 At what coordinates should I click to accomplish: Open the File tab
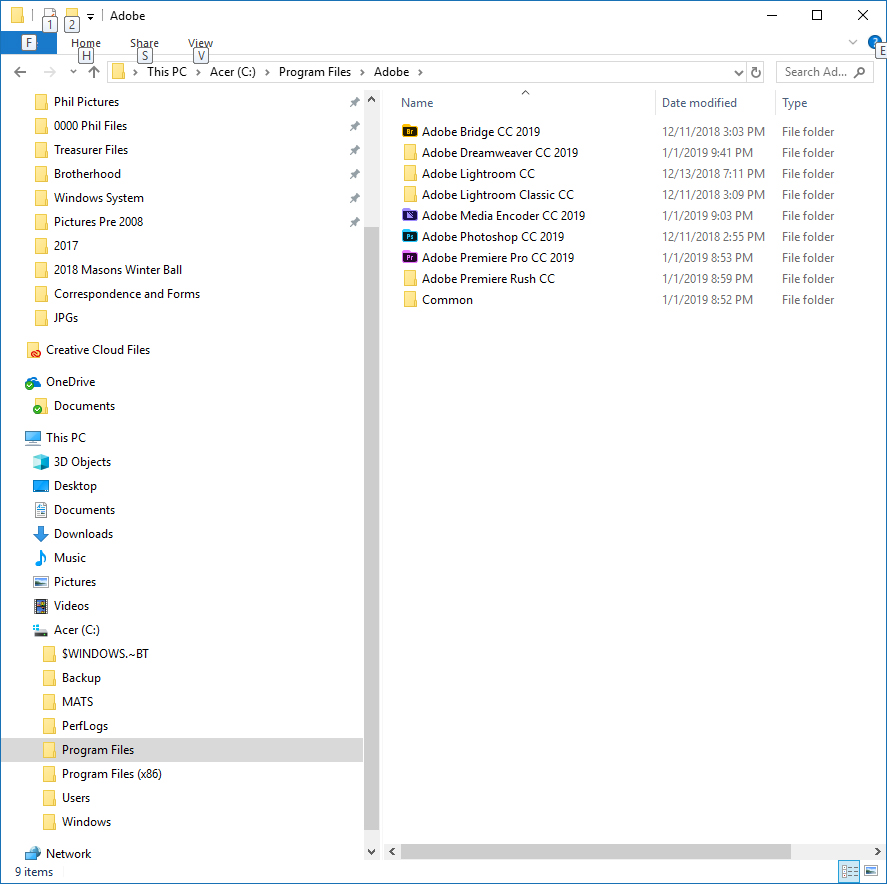pos(28,43)
